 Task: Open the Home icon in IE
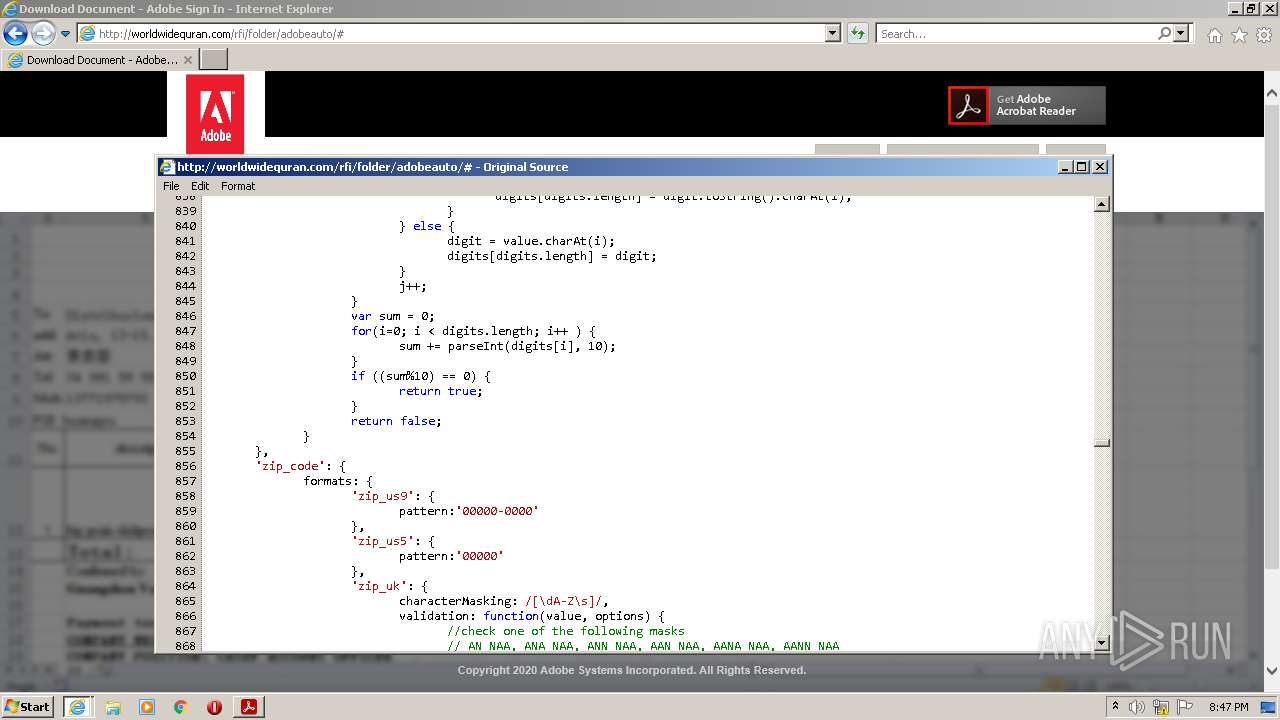pos(1214,35)
